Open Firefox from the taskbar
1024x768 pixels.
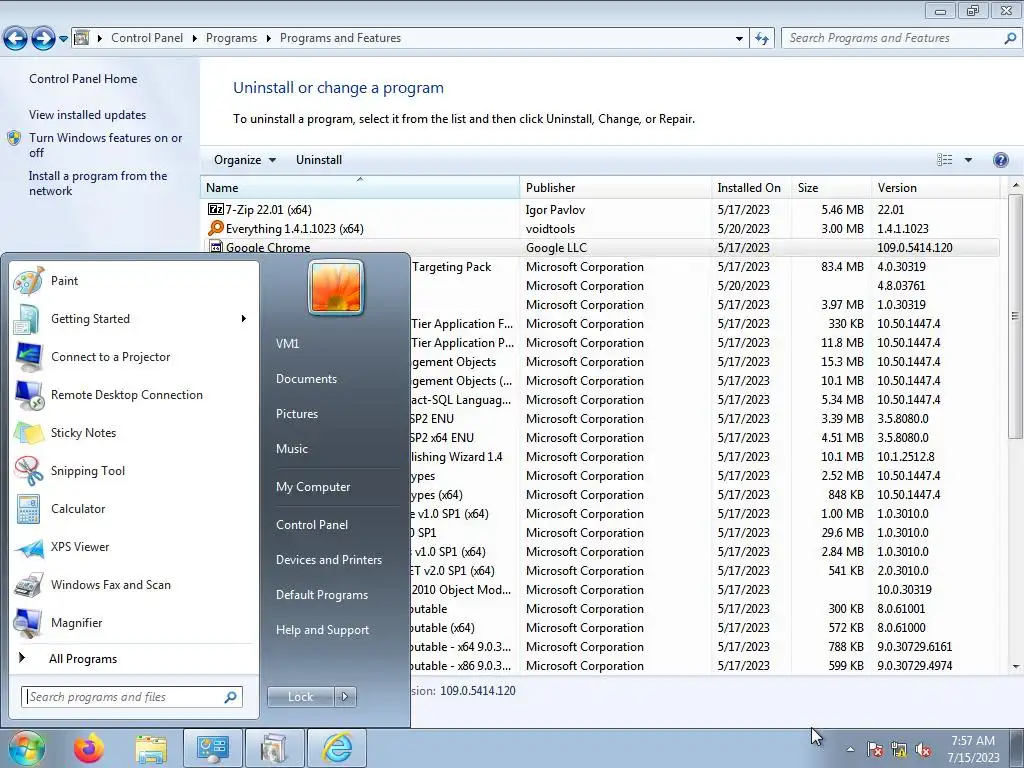(88, 748)
